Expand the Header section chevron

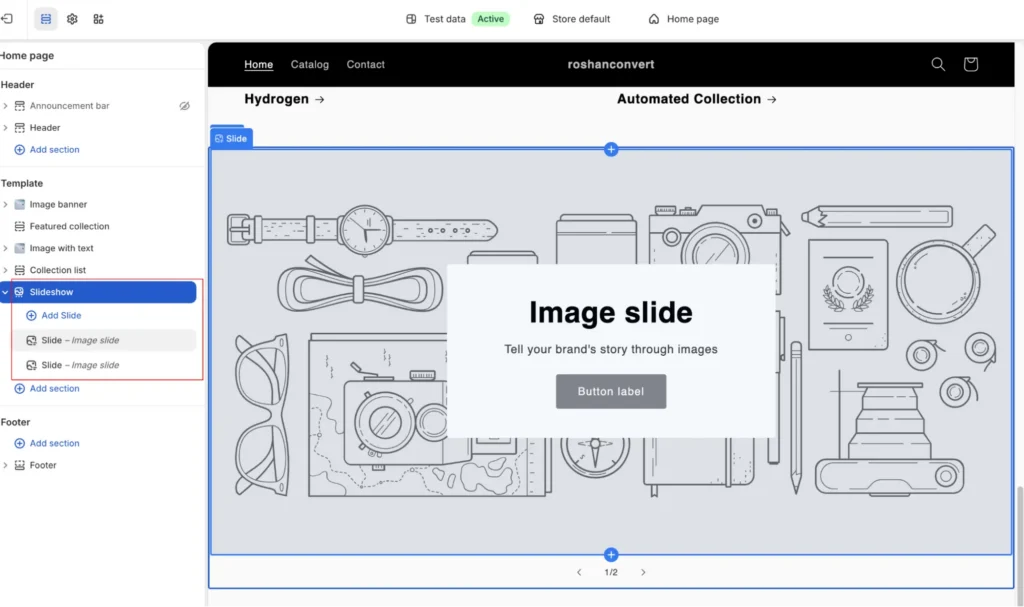[5, 127]
